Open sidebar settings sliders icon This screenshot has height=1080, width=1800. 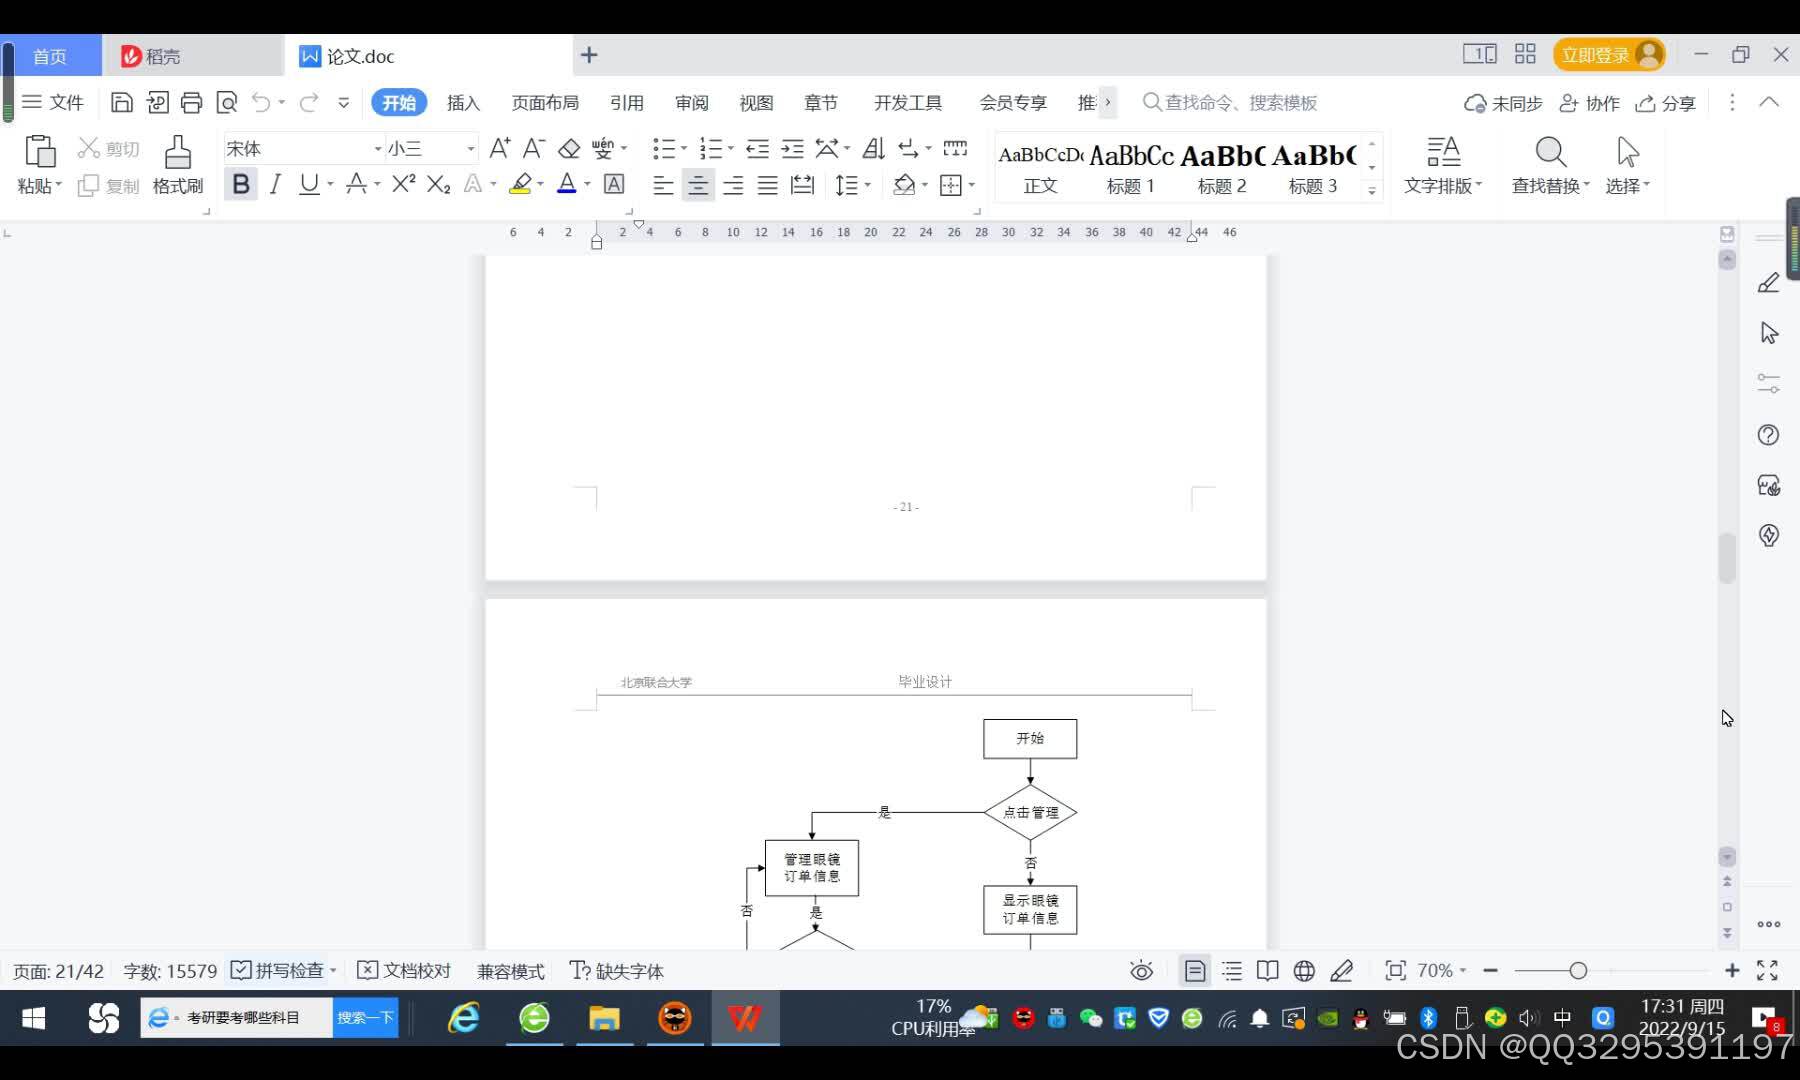tap(1768, 383)
